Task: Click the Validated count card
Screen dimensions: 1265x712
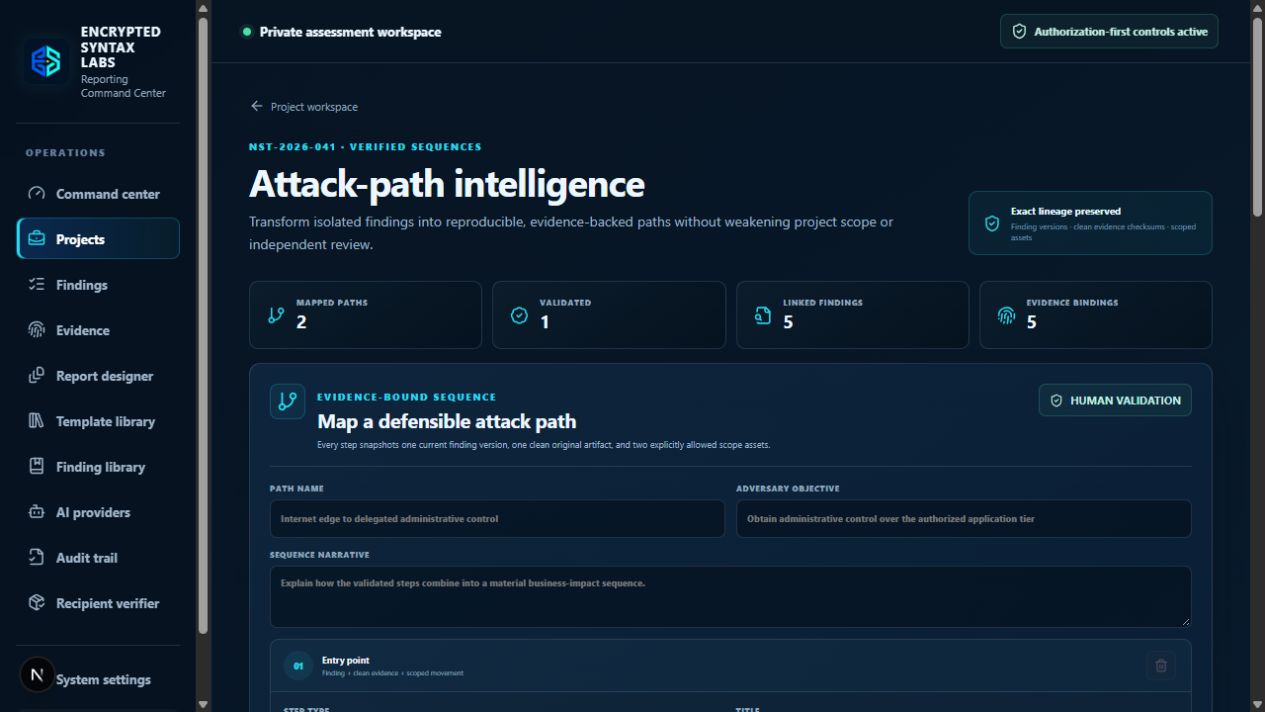Action: tap(609, 315)
